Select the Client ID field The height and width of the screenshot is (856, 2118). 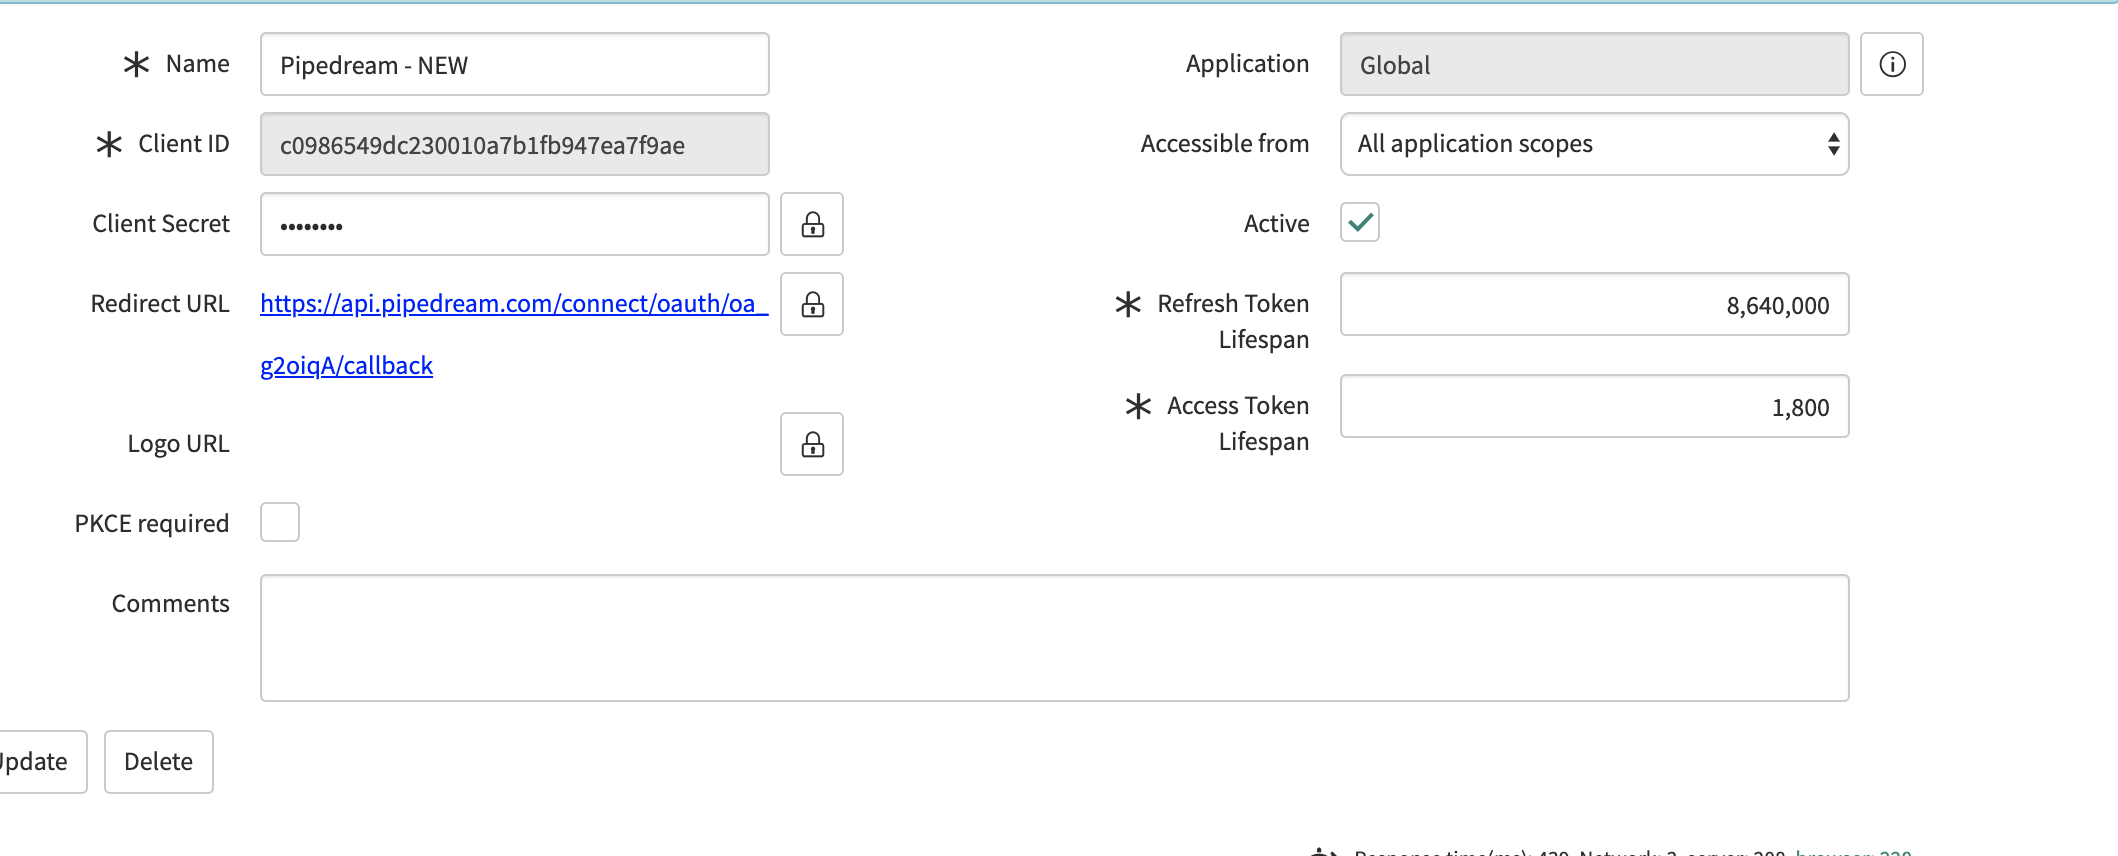[x=514, y=145]
